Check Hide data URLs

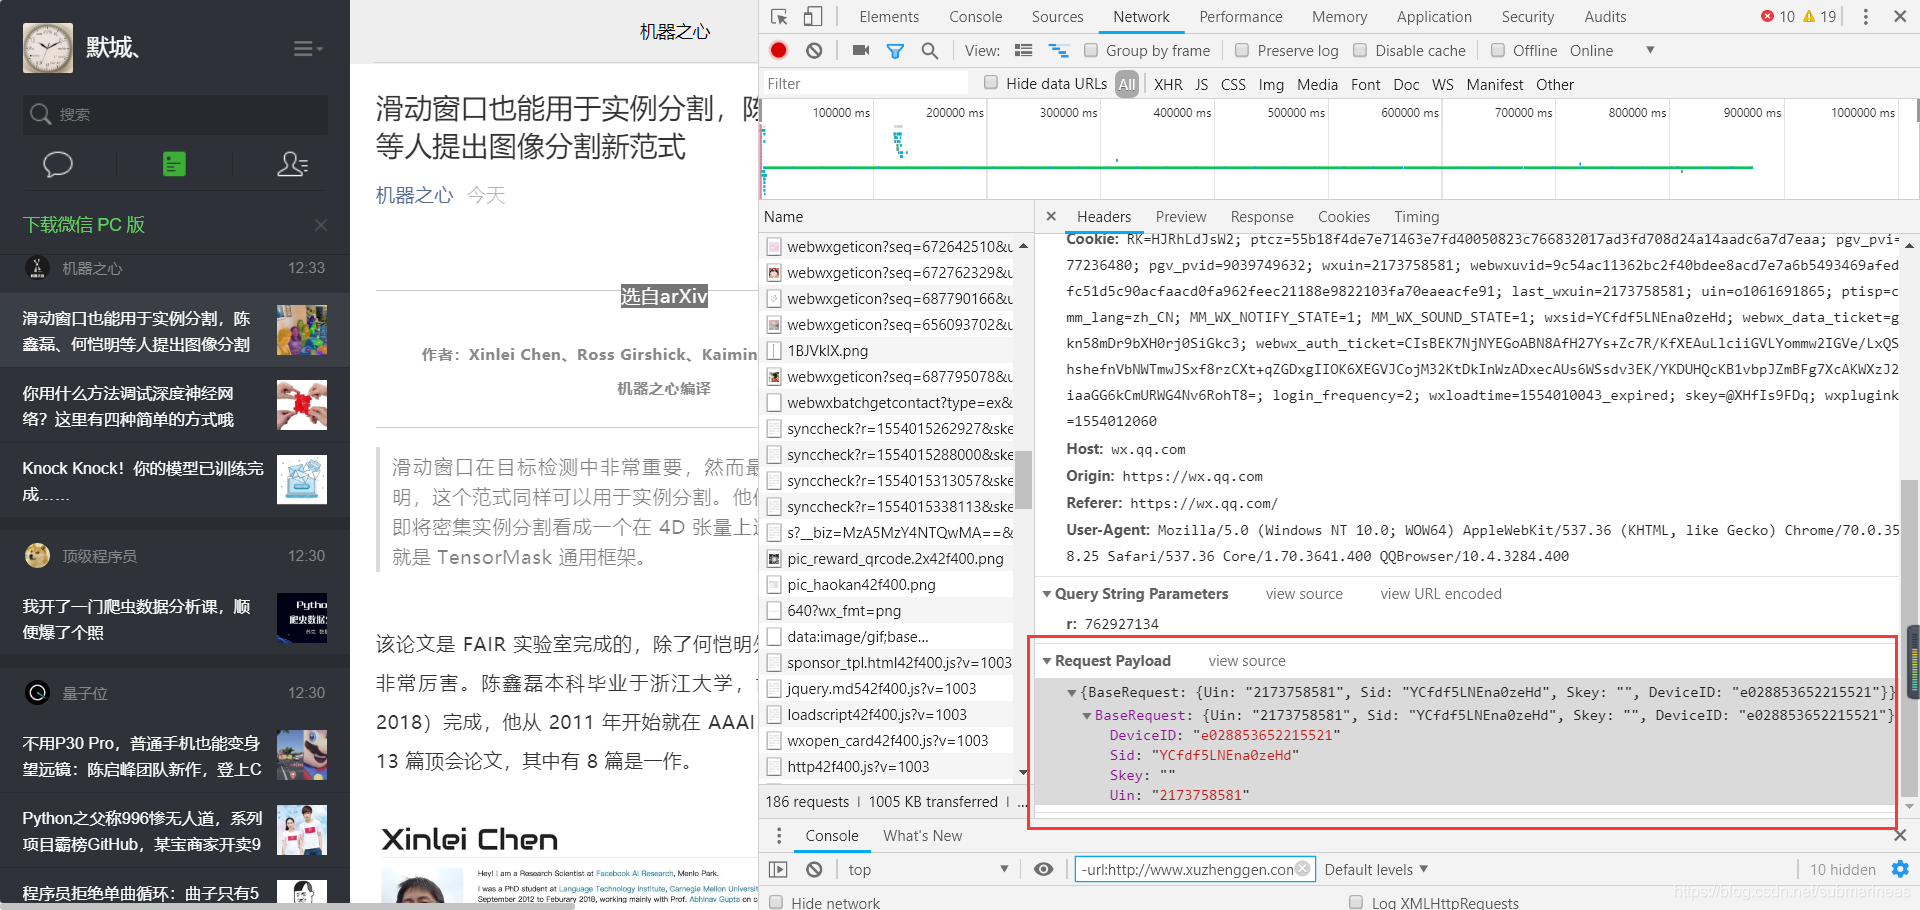pyautogui.click(x=991, y=83)
